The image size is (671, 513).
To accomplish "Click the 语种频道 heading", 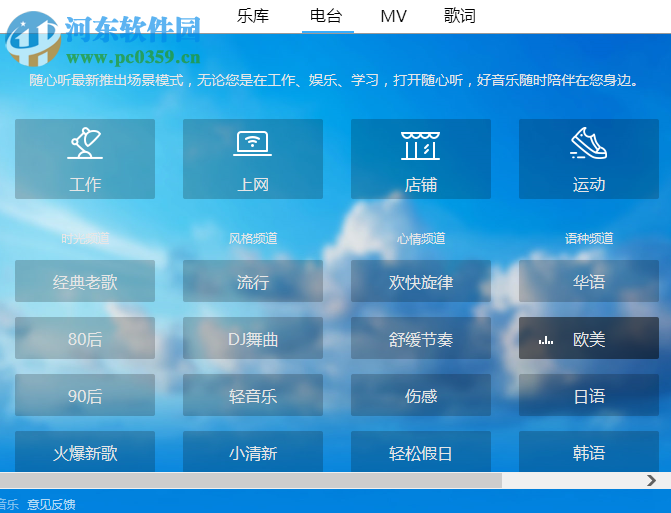I will pyautogui.click(x=589, y=238).
